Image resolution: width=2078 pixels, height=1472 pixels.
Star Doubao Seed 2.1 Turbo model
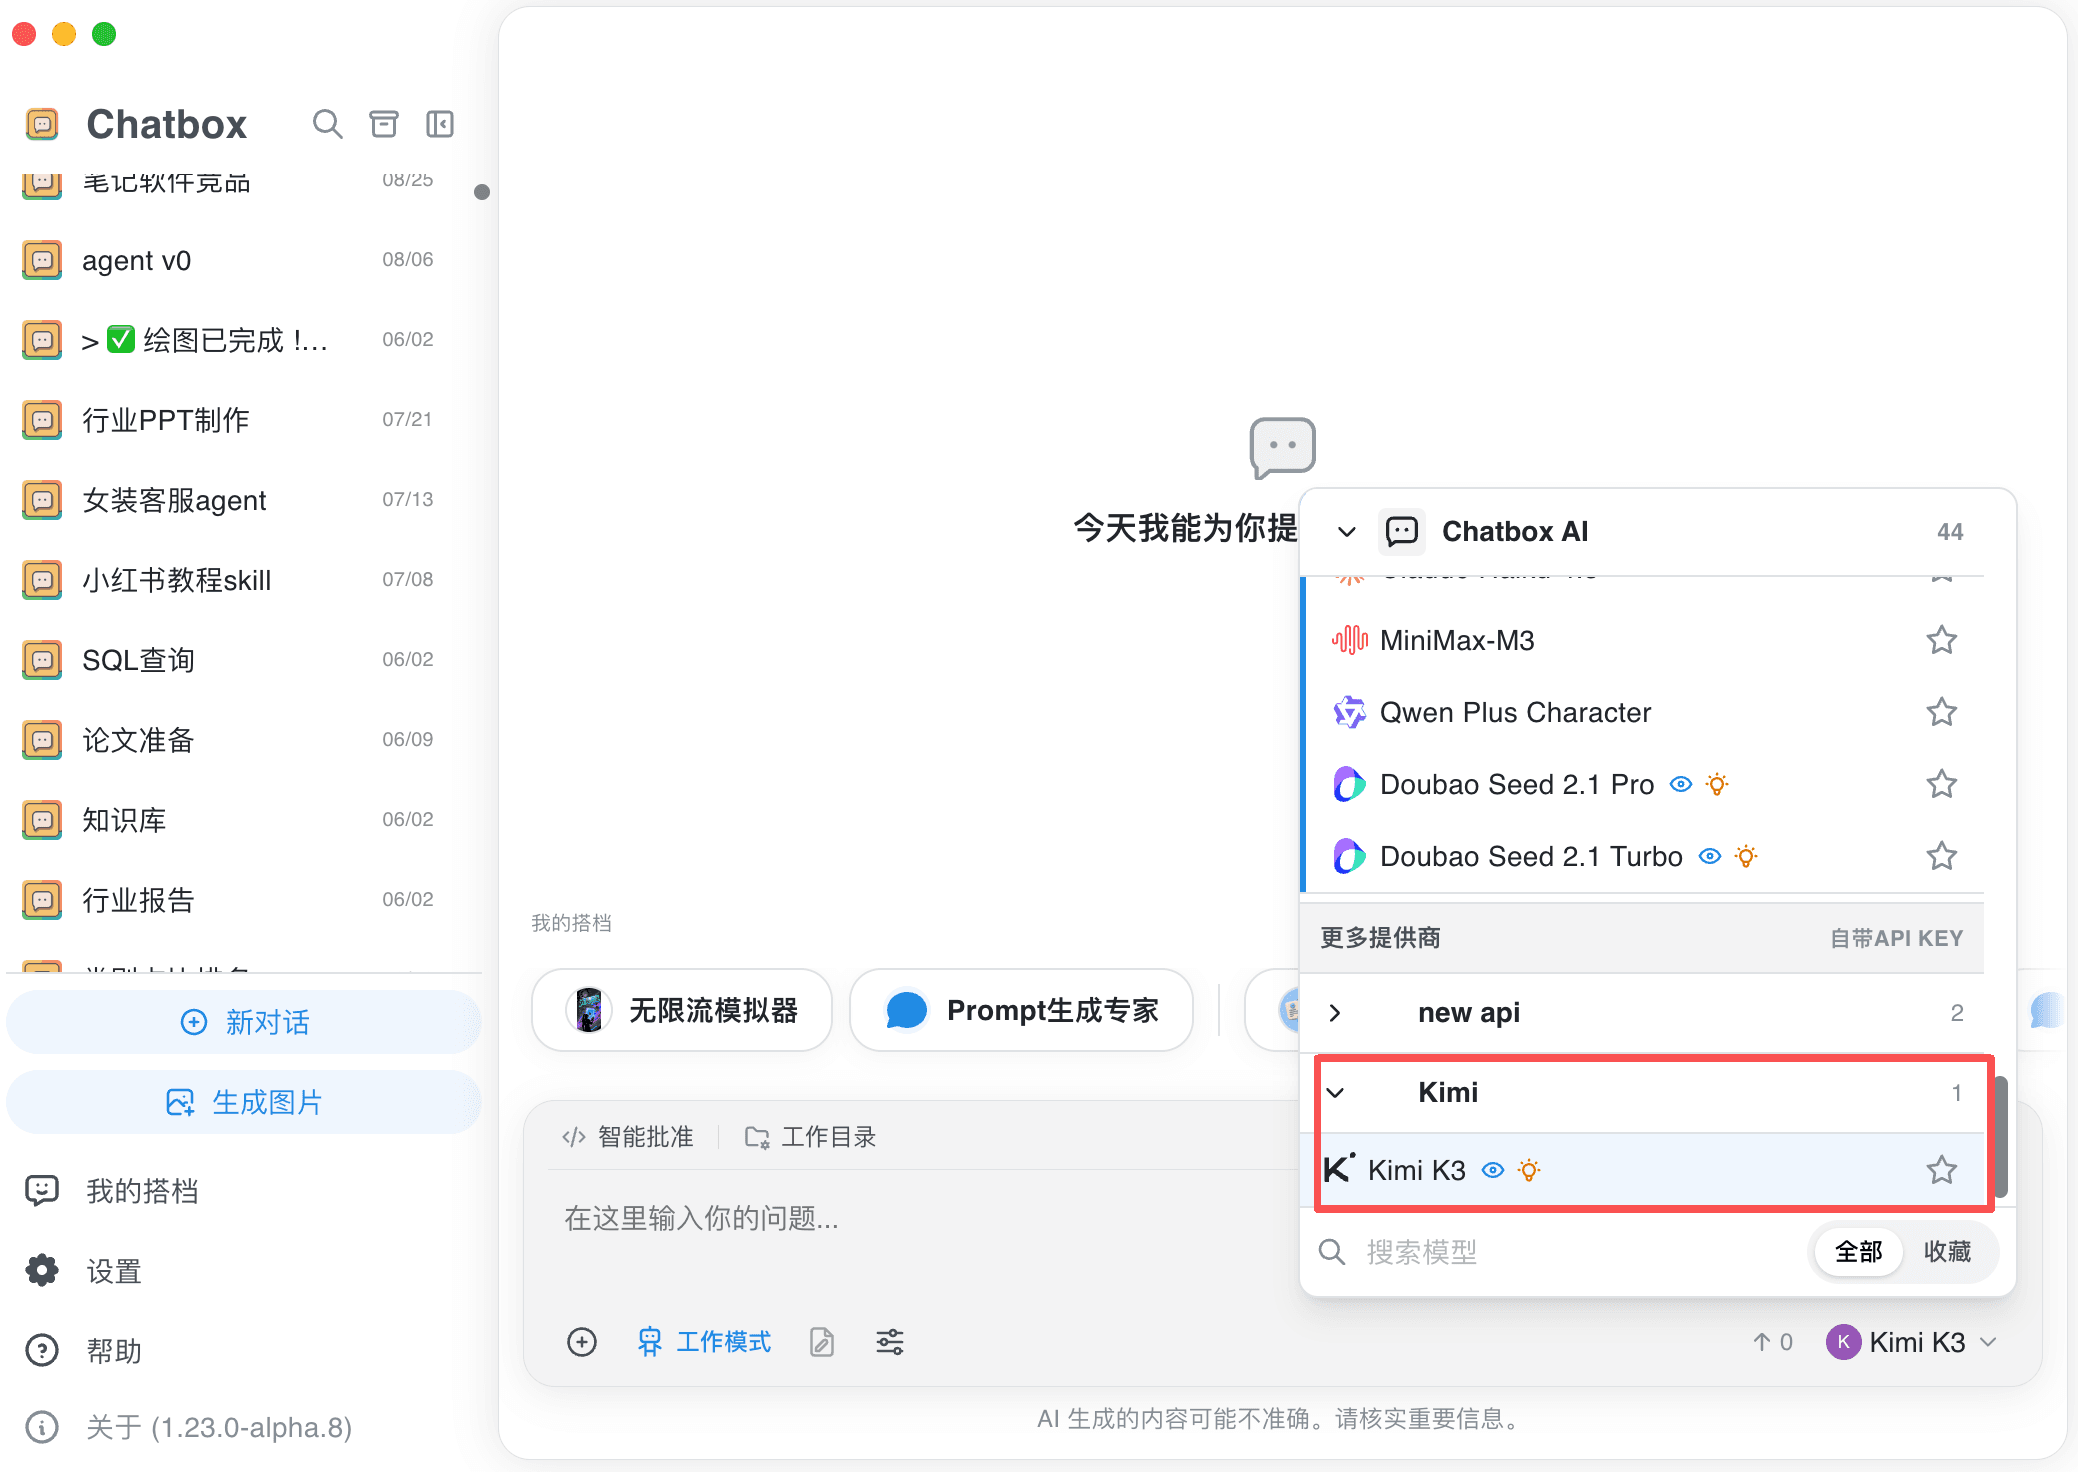1941,856
